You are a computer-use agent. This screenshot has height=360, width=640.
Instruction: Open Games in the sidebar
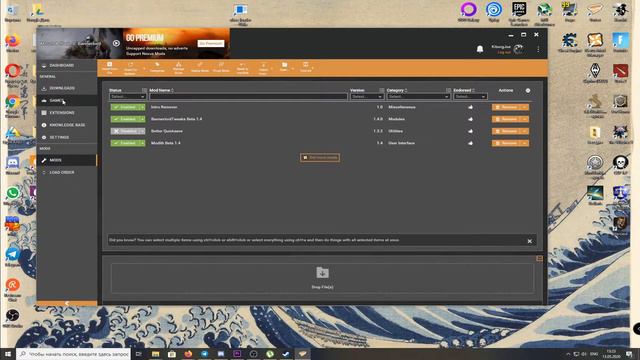[x=67, y=100]
